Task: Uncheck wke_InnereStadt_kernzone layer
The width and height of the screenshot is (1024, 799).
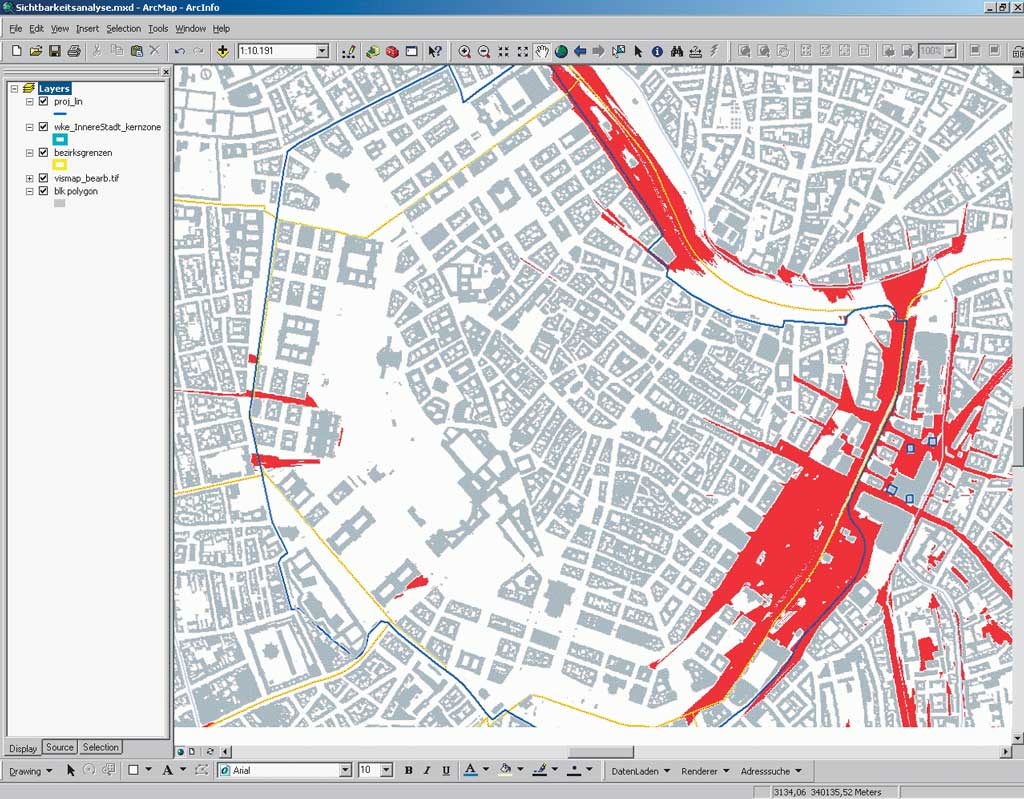Action: click(x=44, y=127)
